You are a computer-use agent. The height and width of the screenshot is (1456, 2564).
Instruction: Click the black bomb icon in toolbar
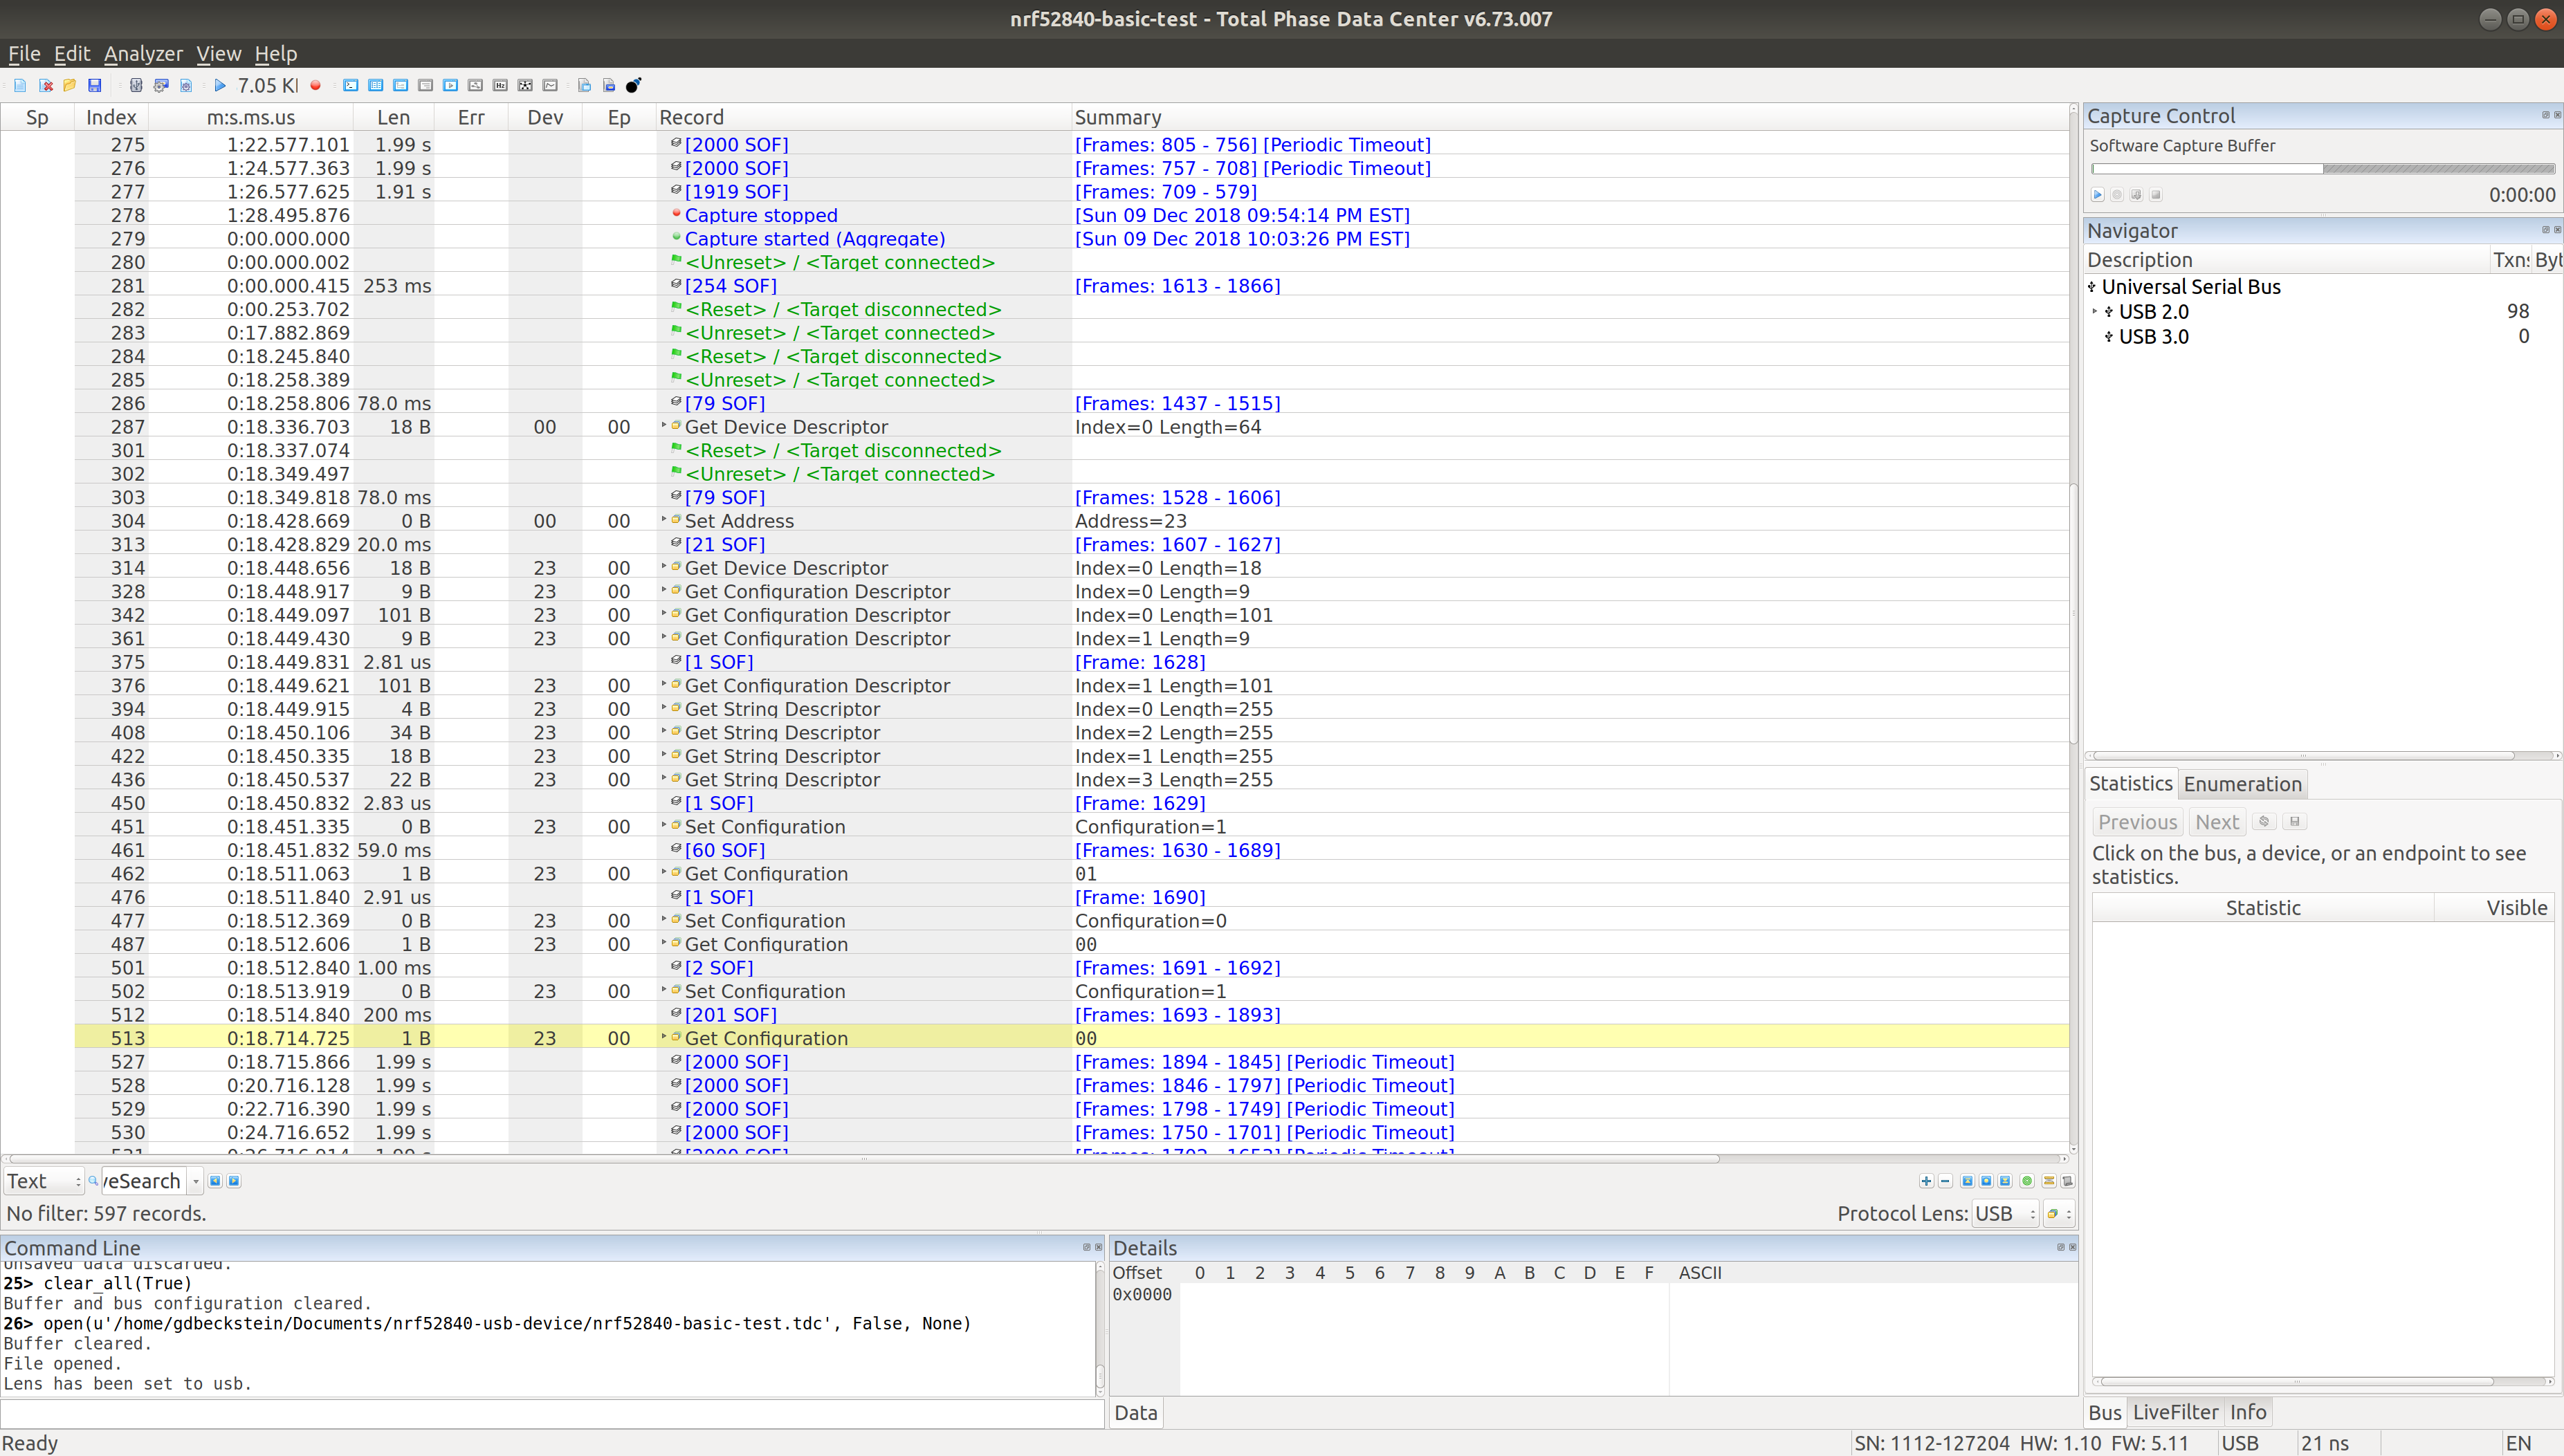633,86
